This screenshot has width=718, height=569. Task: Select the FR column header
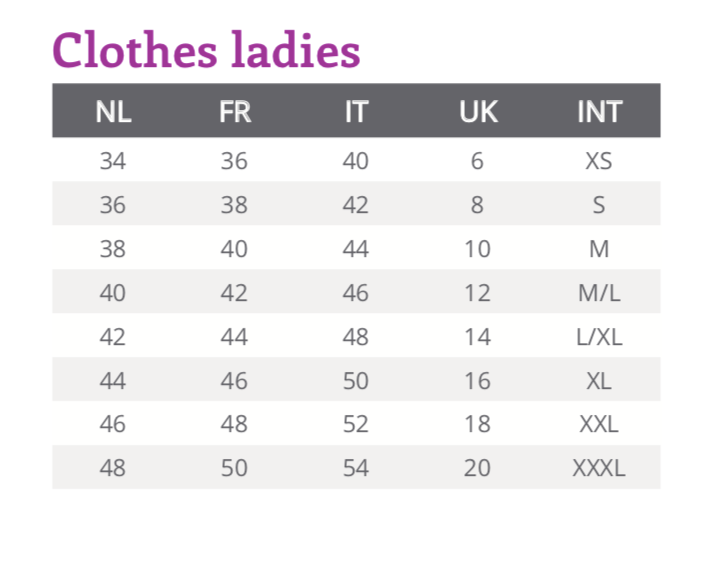[234, 112]
